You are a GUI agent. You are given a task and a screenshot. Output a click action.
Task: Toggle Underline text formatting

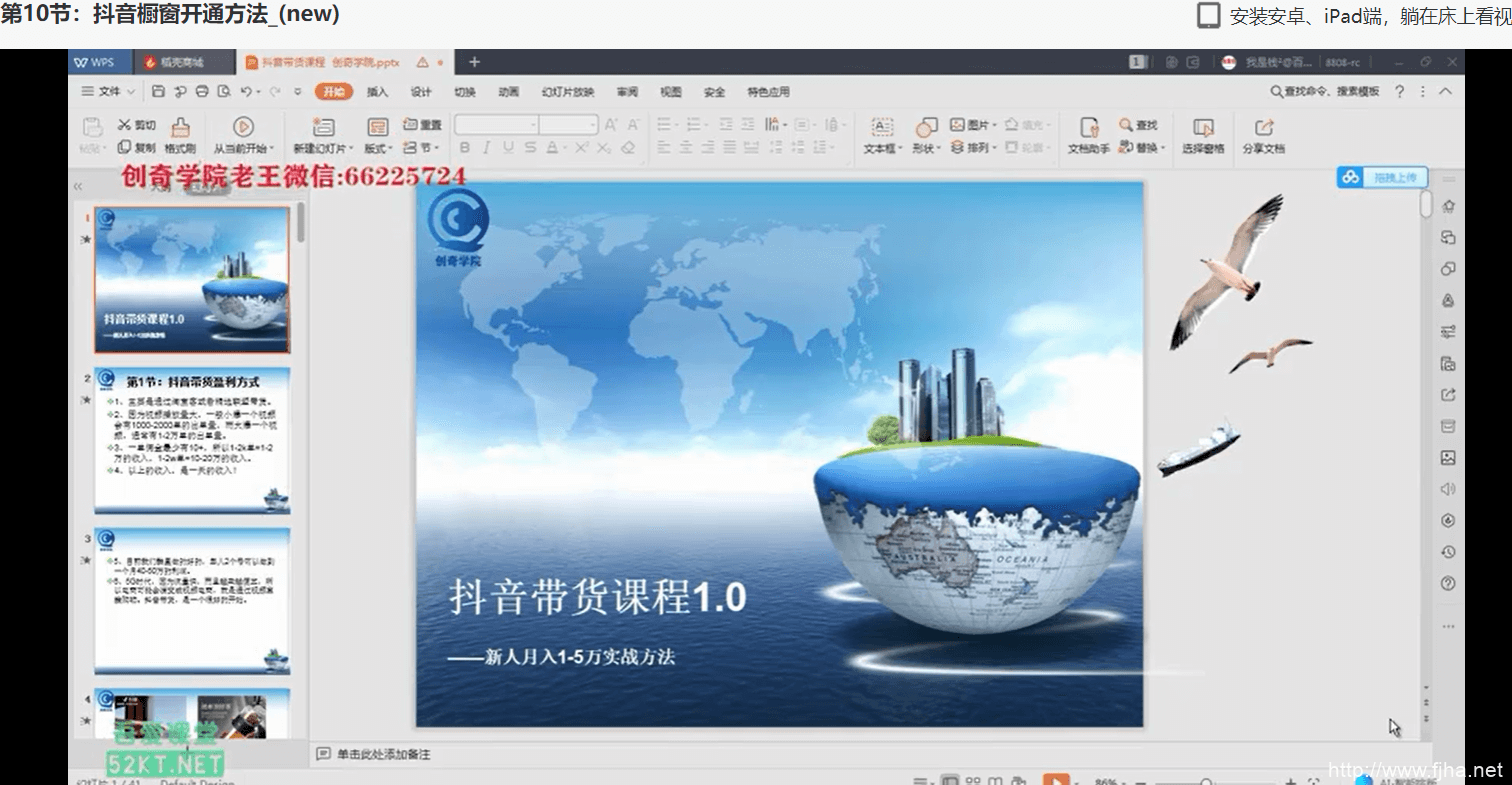509,147
